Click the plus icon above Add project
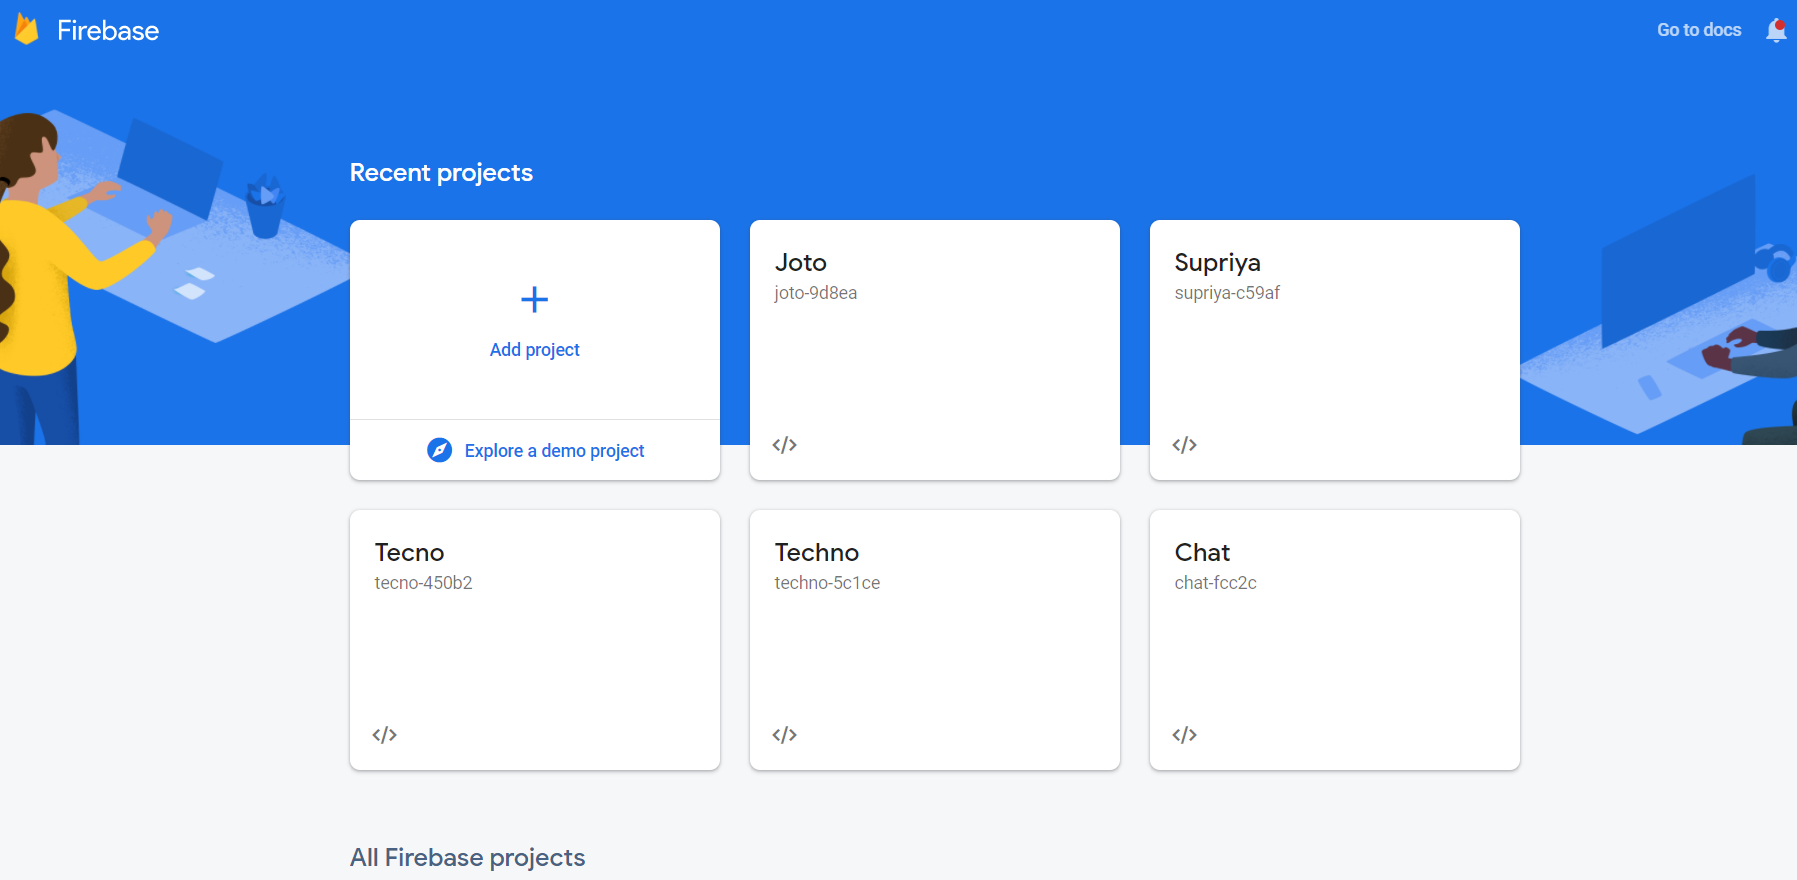The image size is (1797, 880). [x=535, y=299]
